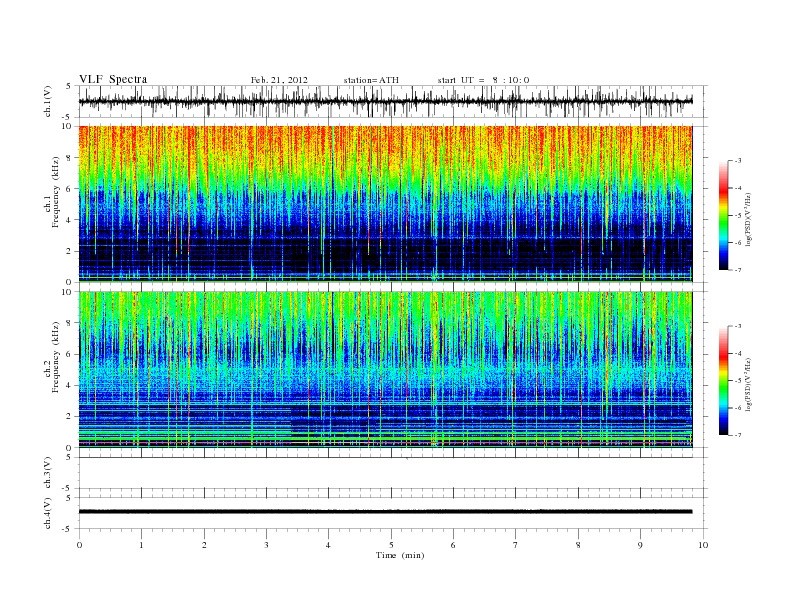Viewport: 792px width, 612px height.
Task: Click the 'start UT = 8:10:0' label
Action: tap(483, 80)
